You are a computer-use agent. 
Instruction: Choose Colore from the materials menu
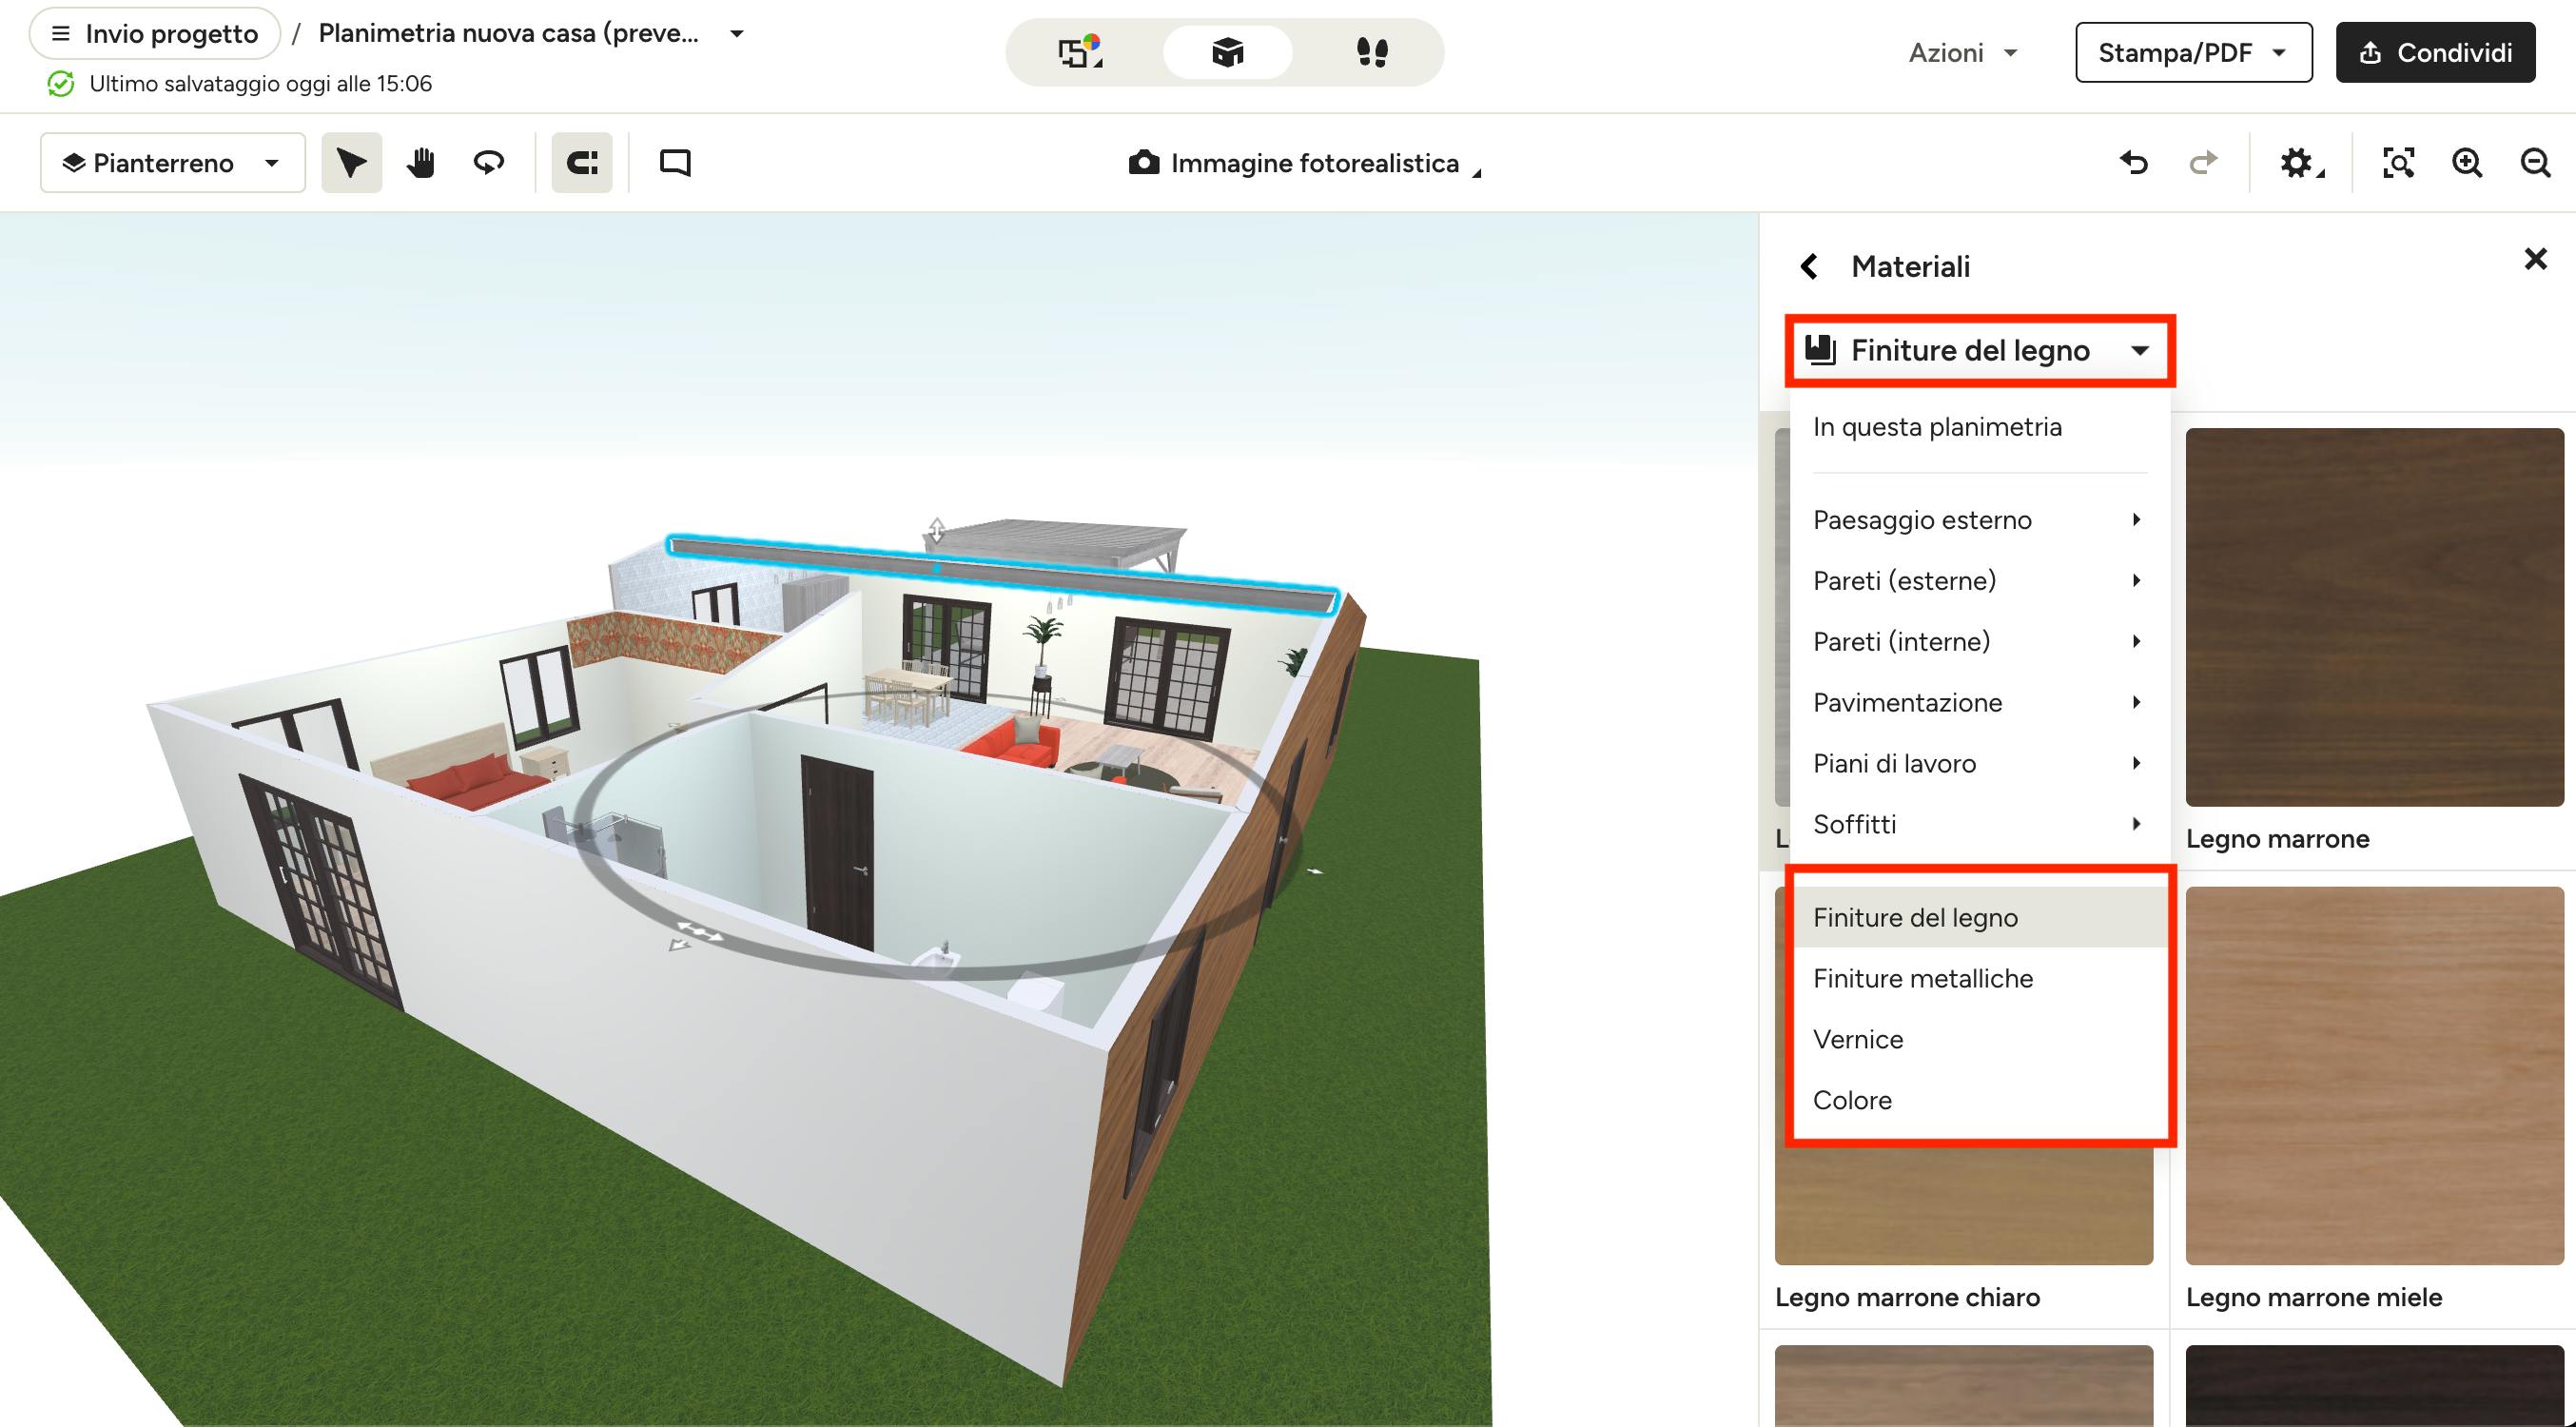[1979, 1101]
